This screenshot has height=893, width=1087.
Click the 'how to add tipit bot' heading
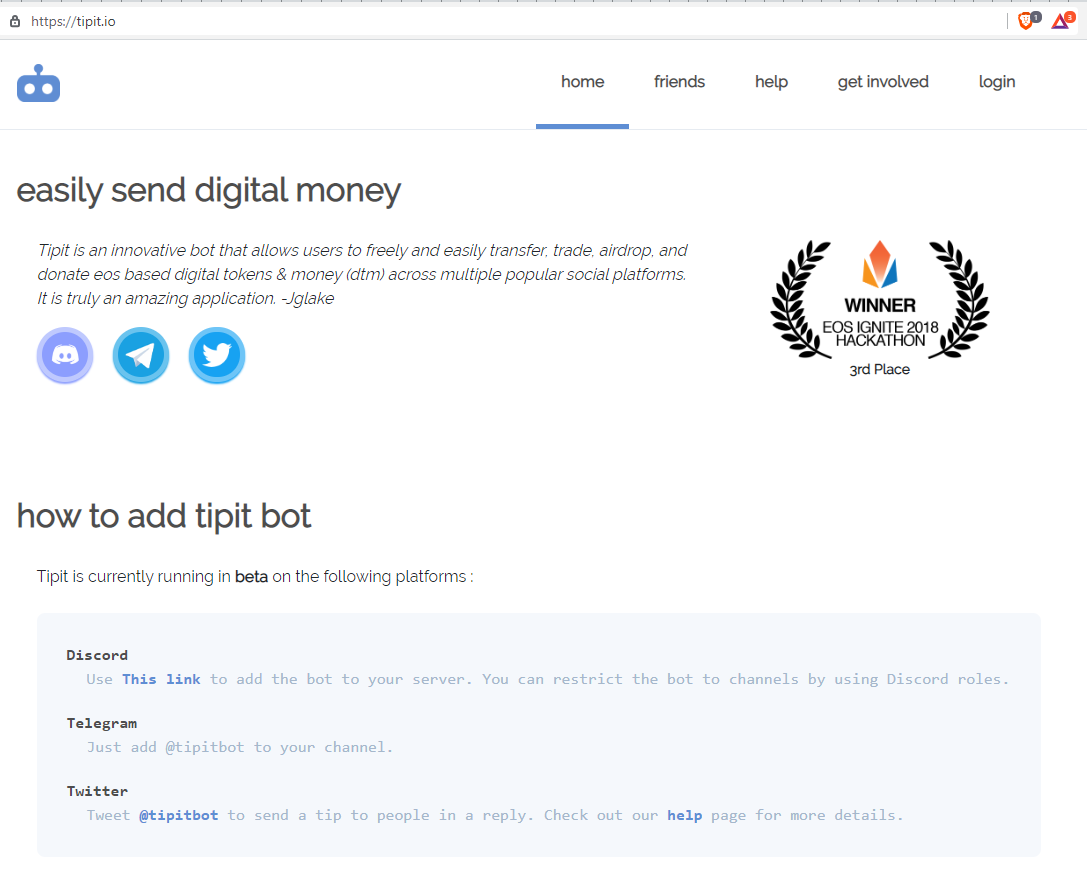[164, 516]
